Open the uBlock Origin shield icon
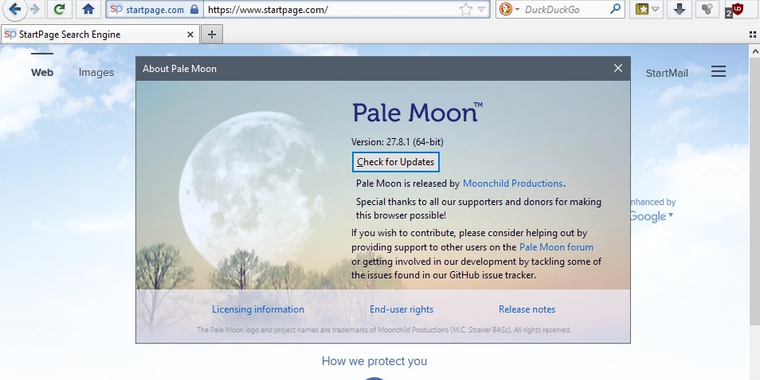The image size is (760, 380). tap(735, 10)
